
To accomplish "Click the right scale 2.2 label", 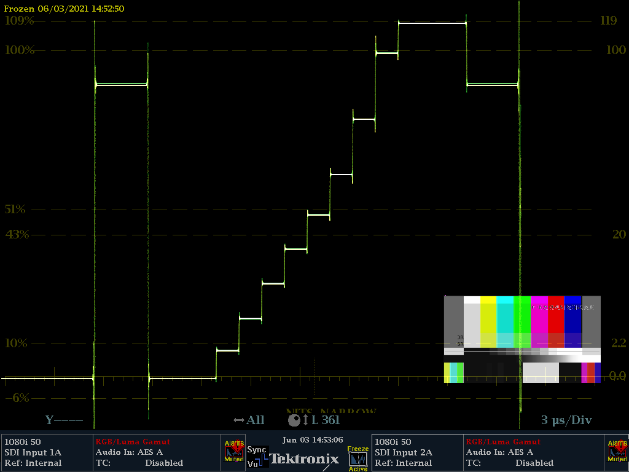I will [x=619, y=343].
